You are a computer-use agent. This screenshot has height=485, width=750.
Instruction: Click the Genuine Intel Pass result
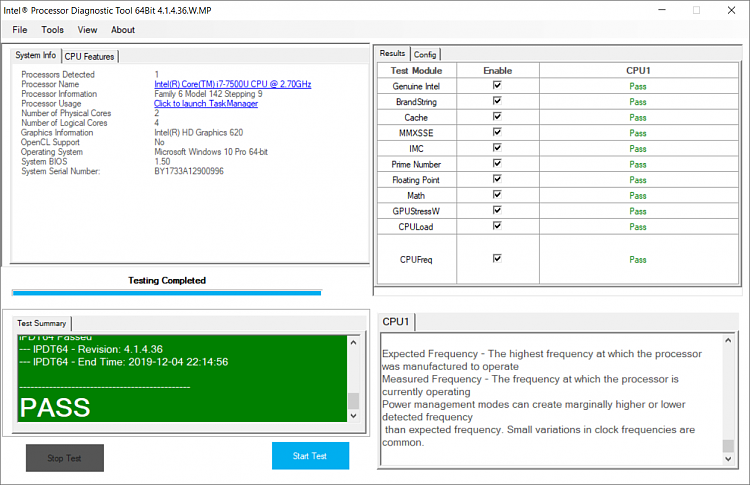(638, 87)
